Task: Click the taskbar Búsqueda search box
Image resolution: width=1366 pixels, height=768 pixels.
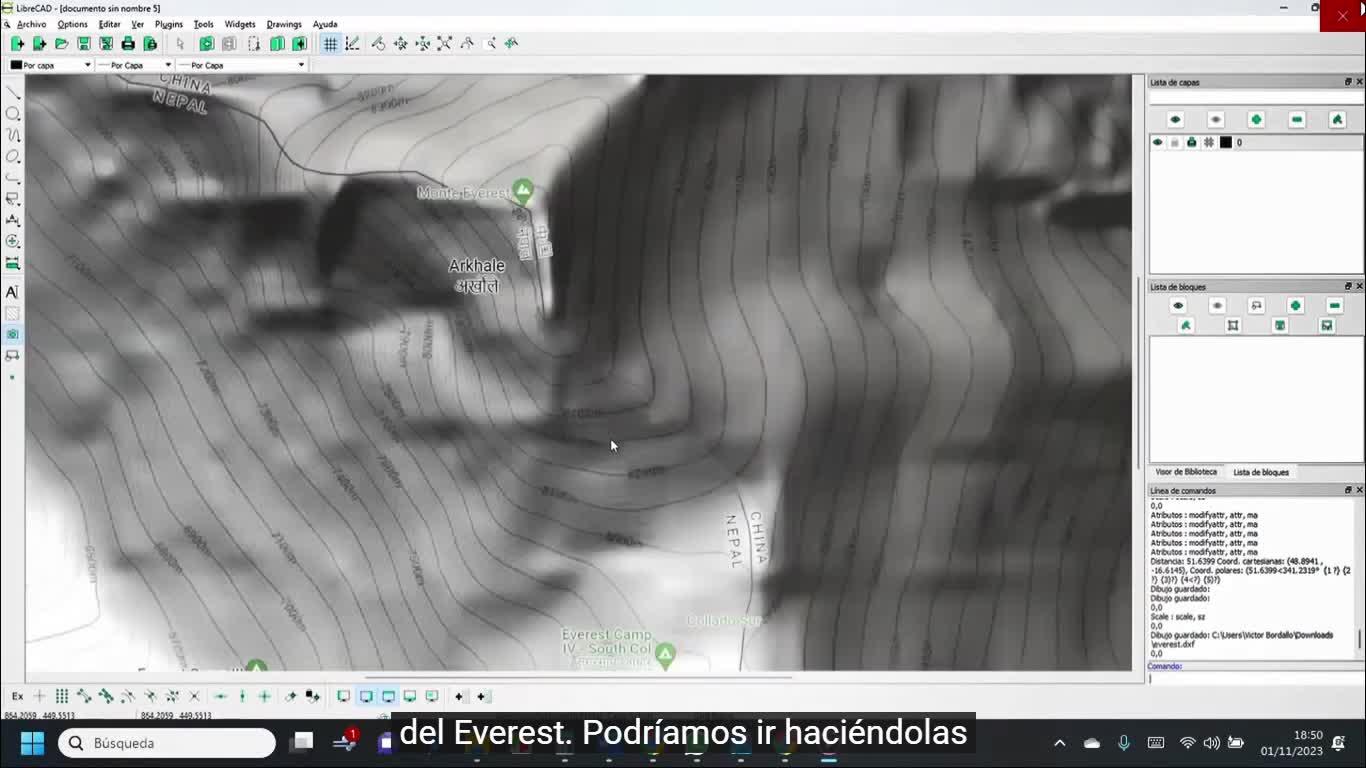Action: pos(167,743)
